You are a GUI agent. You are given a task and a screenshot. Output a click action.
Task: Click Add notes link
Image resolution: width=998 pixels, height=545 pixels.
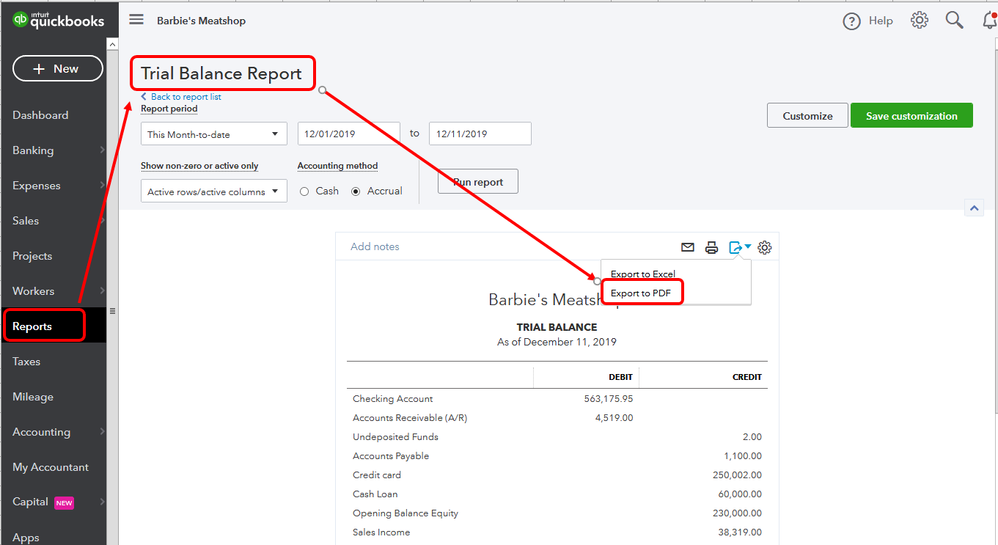point(375,246)
